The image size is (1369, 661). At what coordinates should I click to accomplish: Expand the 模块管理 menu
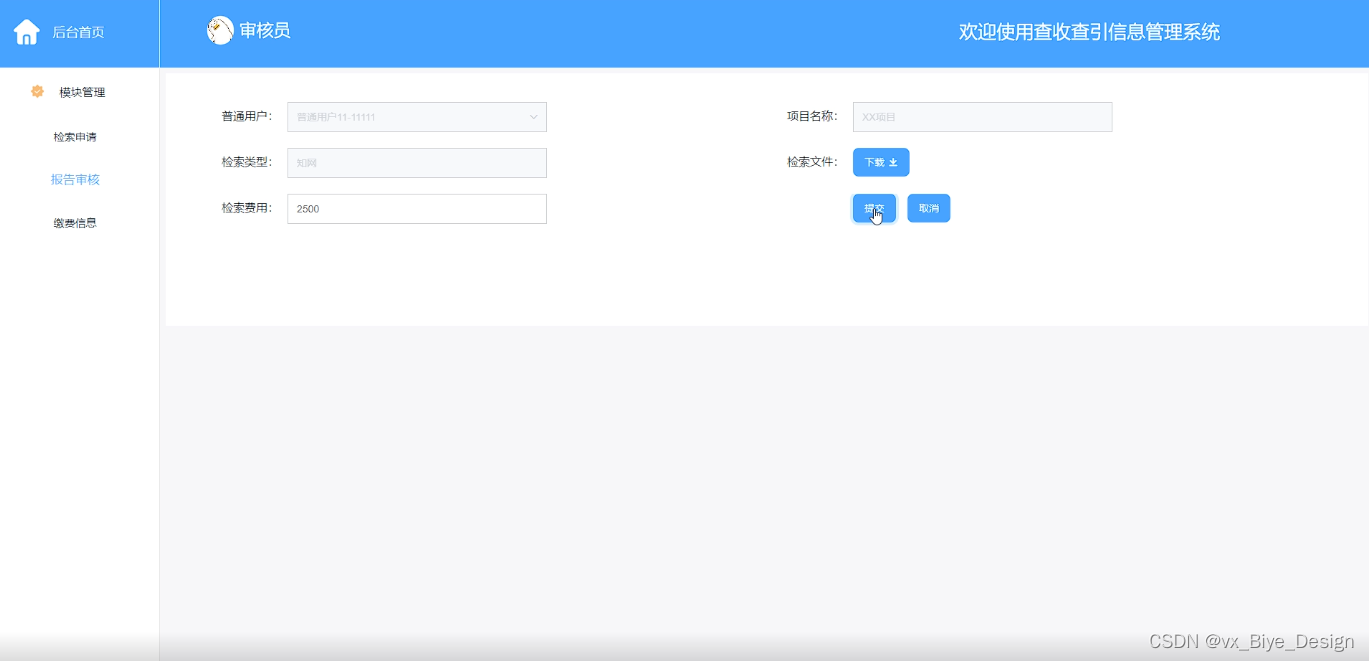click(x=80, y=92)
